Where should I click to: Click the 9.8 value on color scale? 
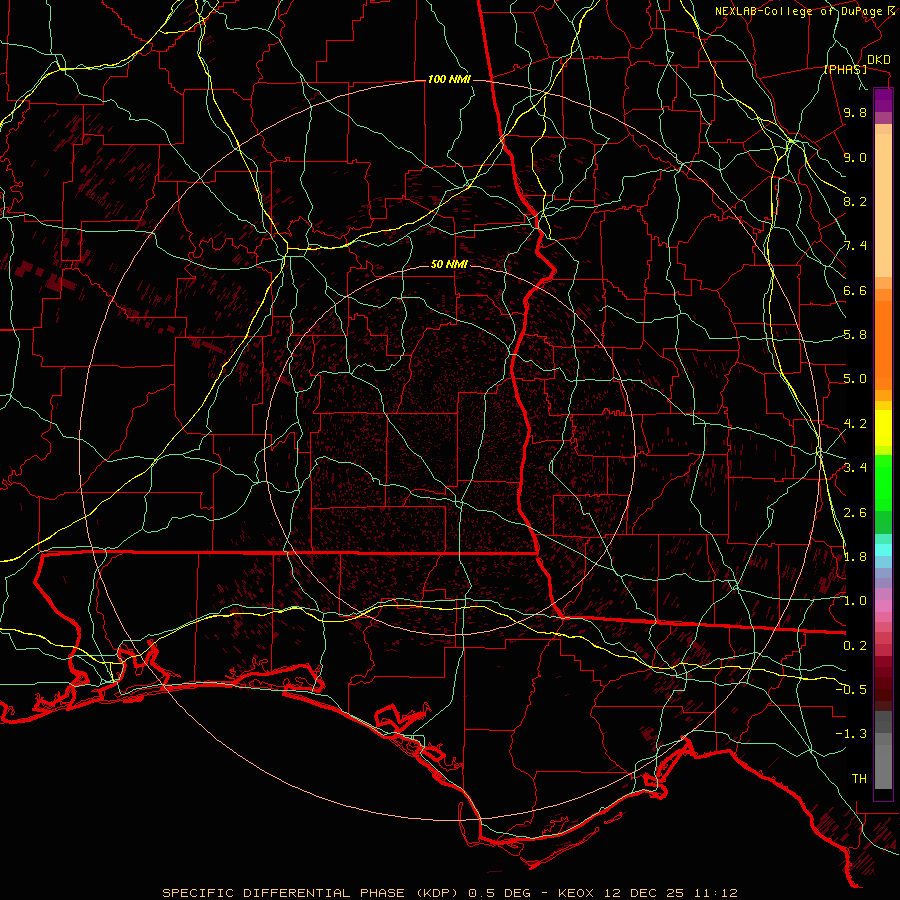pos(855,112)
